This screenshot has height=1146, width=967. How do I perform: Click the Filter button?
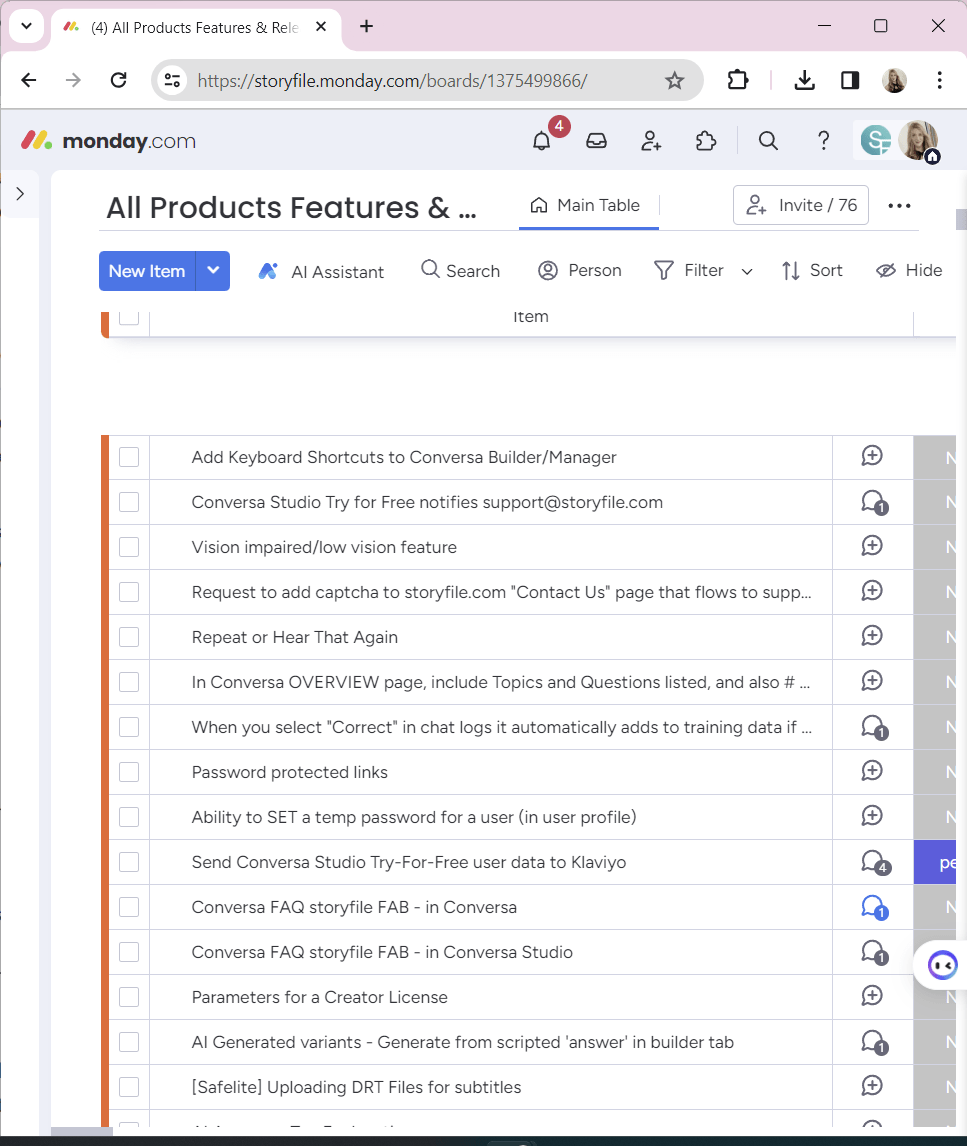coord(689,270)
